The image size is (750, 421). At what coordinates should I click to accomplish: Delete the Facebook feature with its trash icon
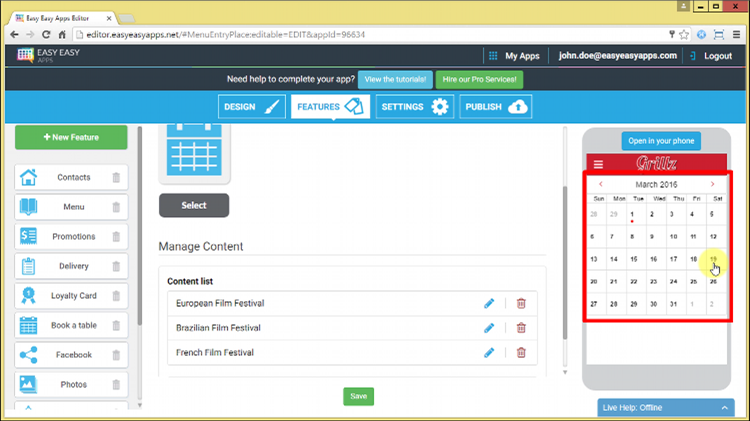pyautogui.click(x=116, y=355)
